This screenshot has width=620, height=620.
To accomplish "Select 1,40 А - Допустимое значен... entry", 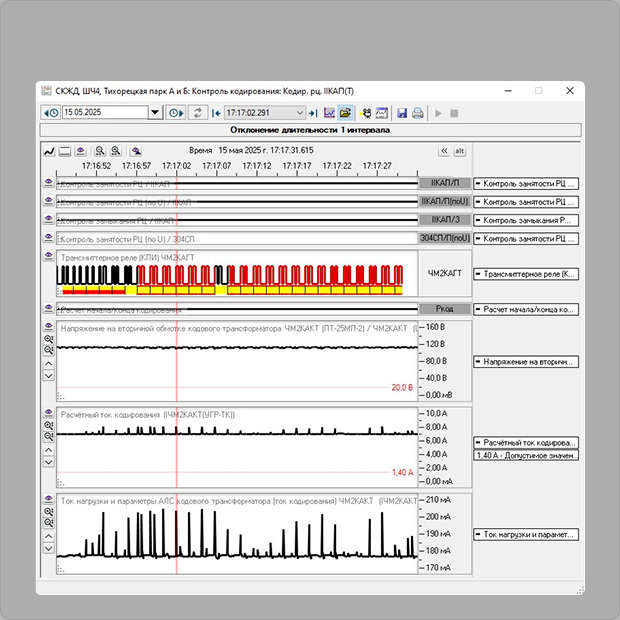I will click(x=526, y=456).
